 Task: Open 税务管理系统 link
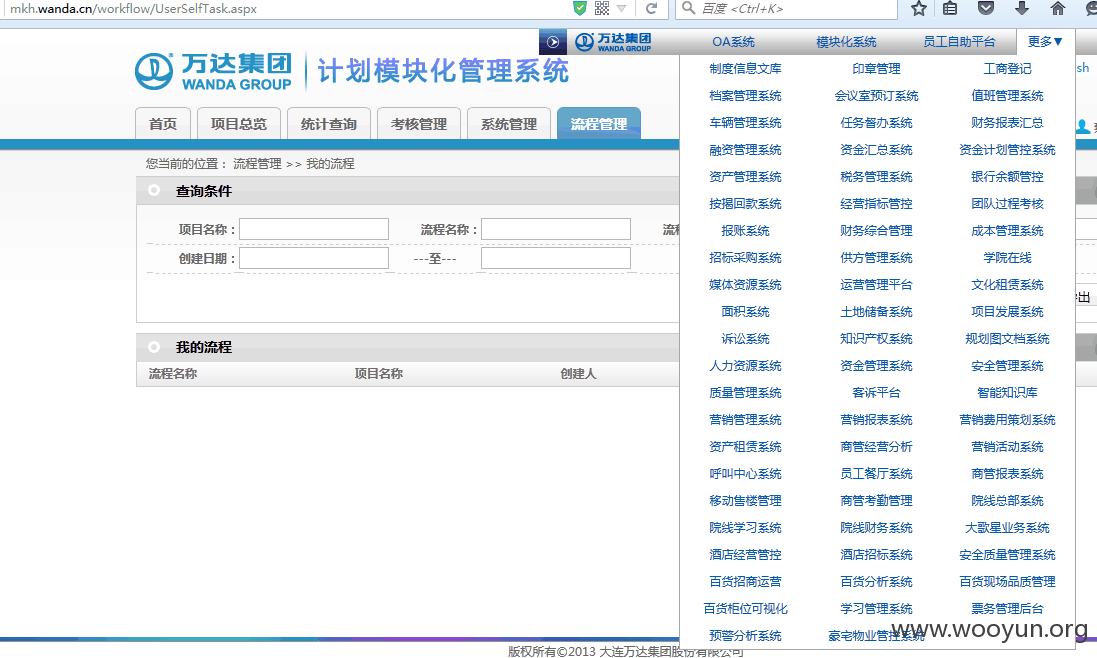(876, 177)
